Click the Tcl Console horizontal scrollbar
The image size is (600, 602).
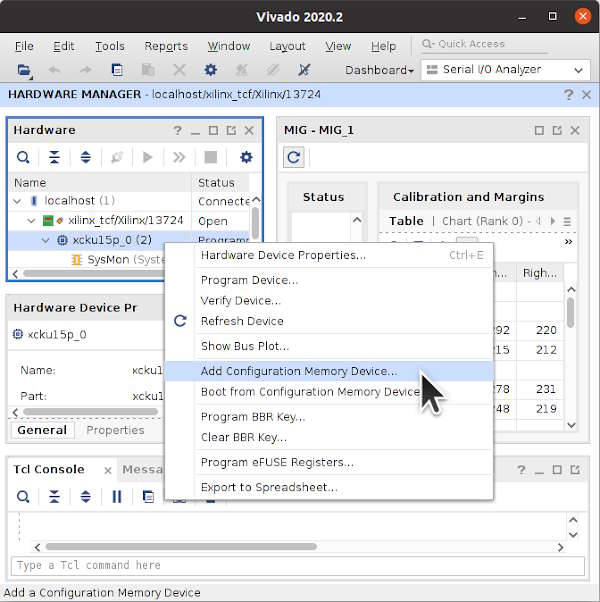point(181,547)
